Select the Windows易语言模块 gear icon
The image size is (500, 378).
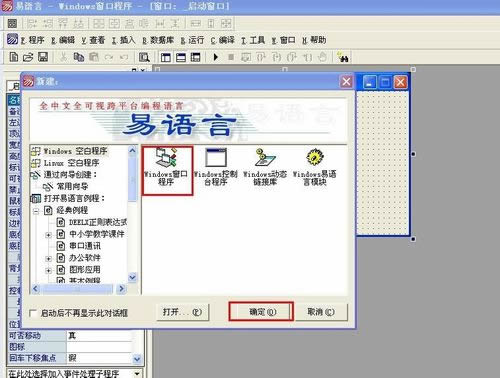point(314,167)
